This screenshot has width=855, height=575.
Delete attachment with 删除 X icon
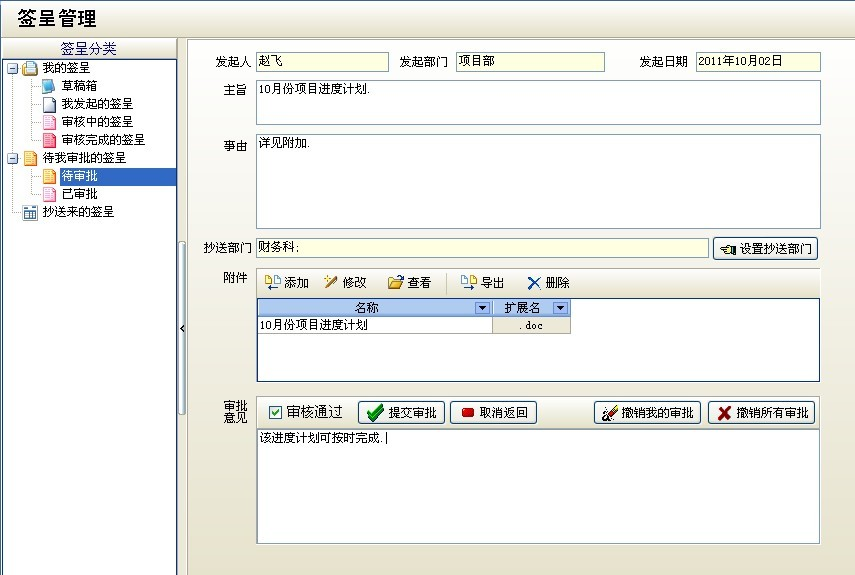pos(534,283)
